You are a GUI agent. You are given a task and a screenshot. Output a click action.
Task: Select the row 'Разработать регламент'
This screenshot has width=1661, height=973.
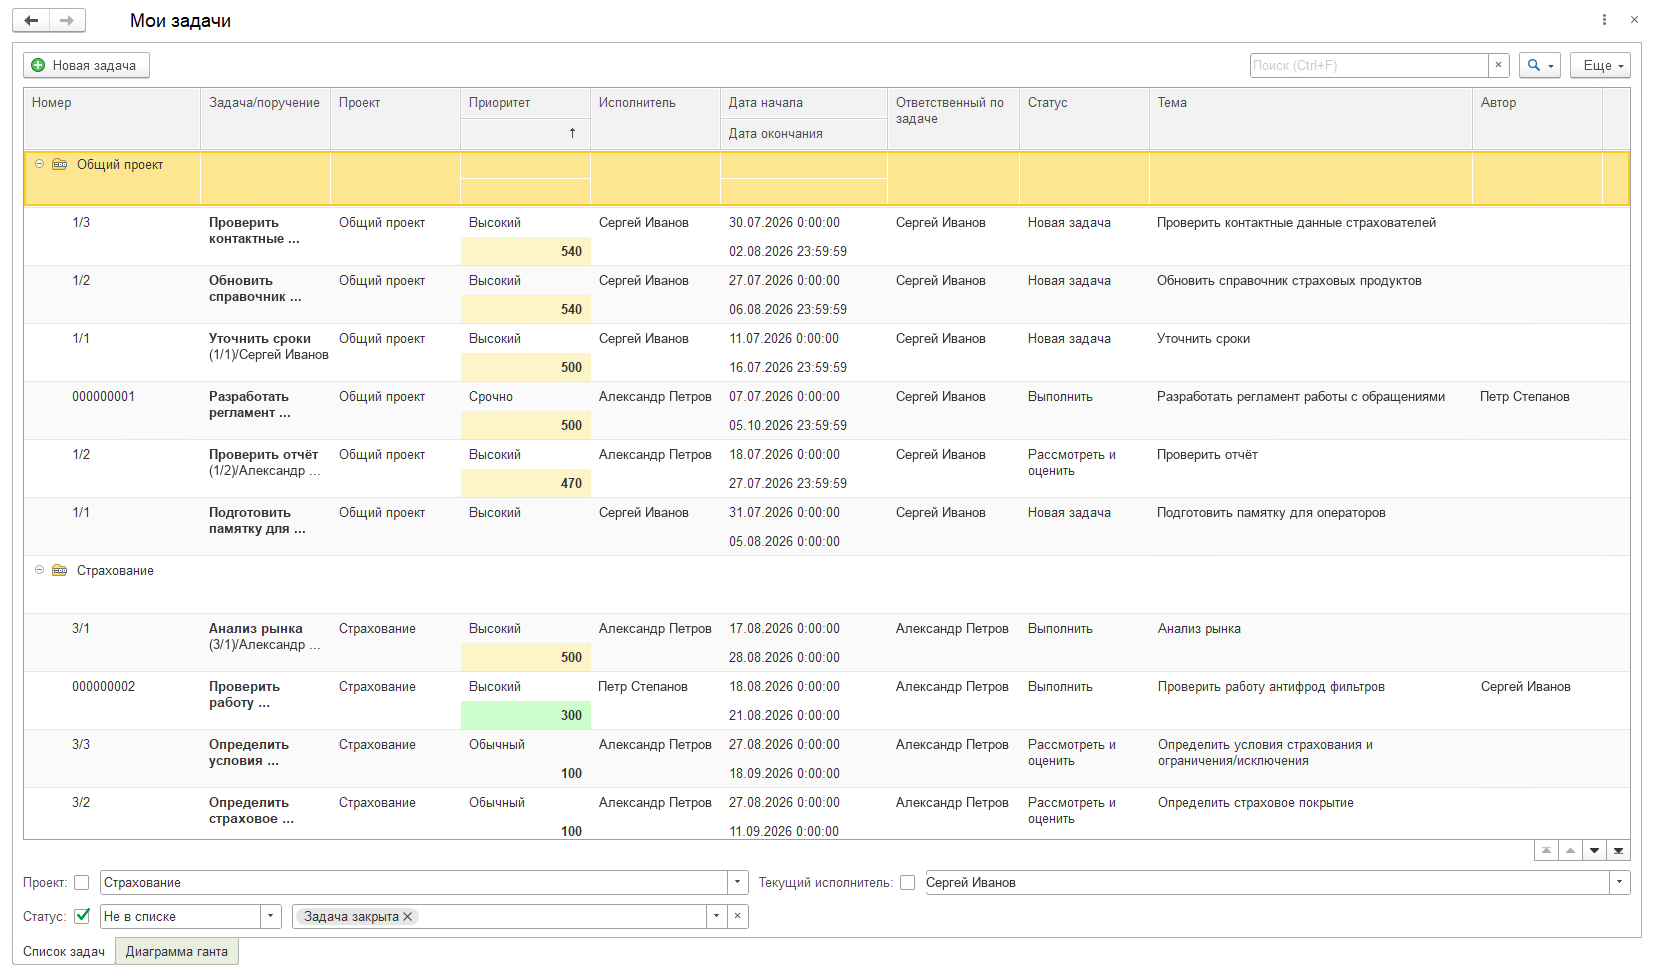point(826,411)
